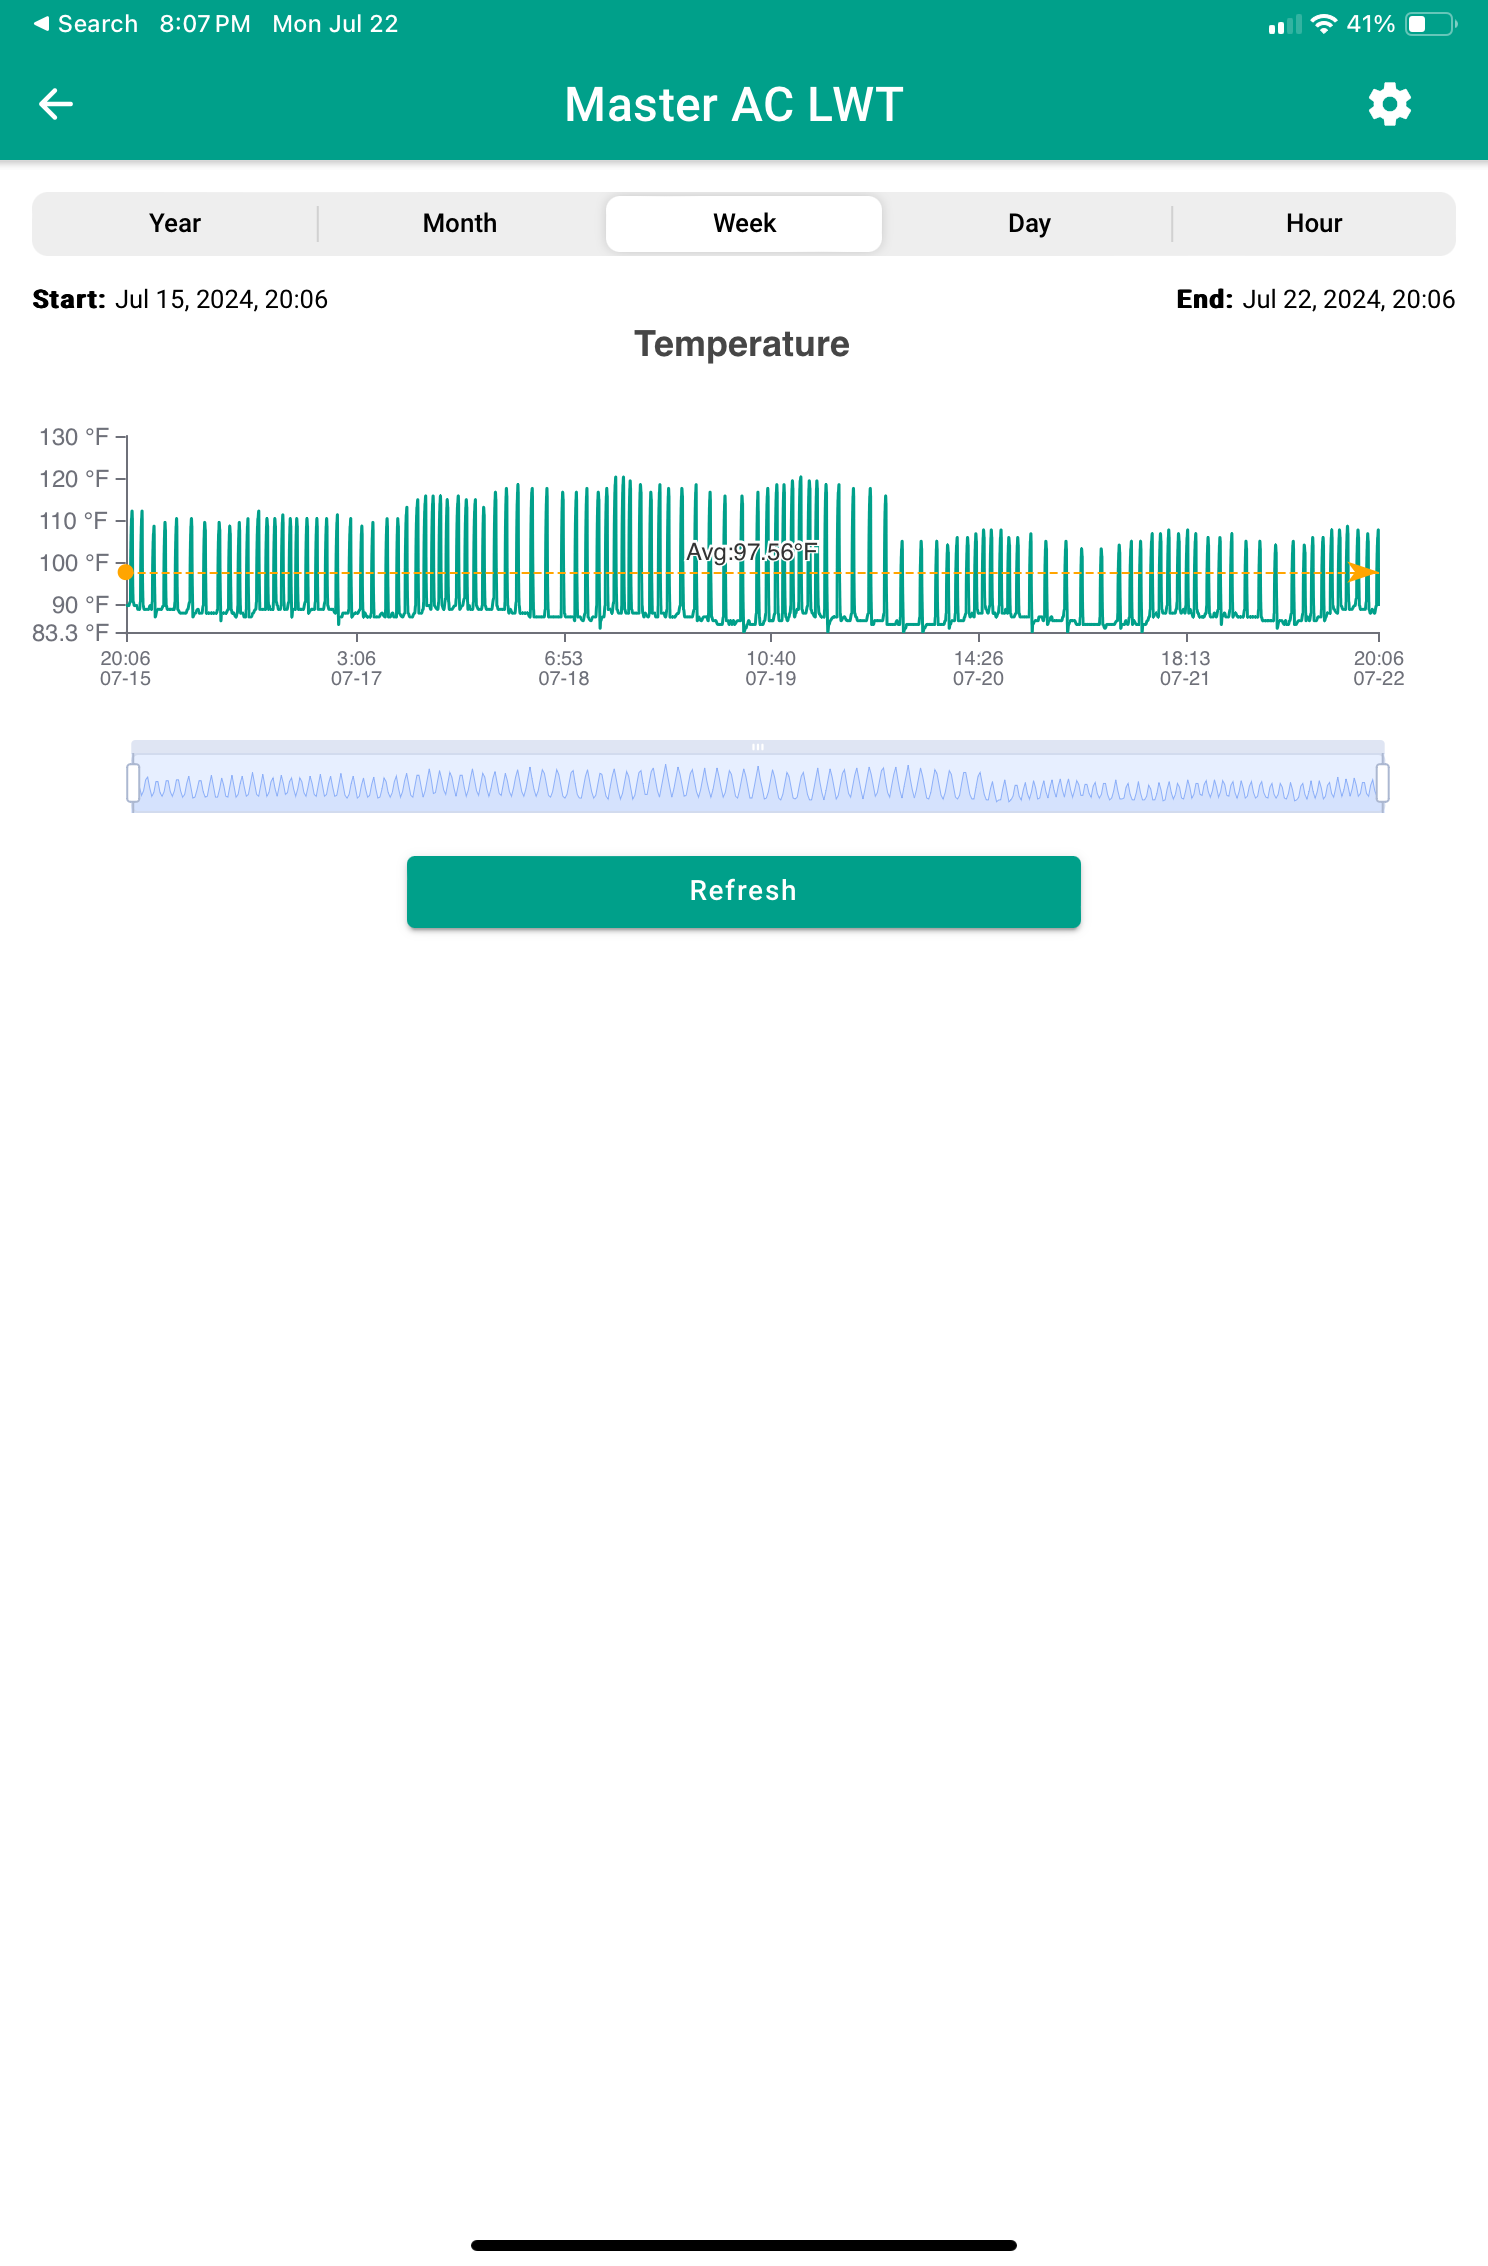Click the Avg:97.56°F label on chart
The image size is (1488, 2266).
(x=752, y=552)
